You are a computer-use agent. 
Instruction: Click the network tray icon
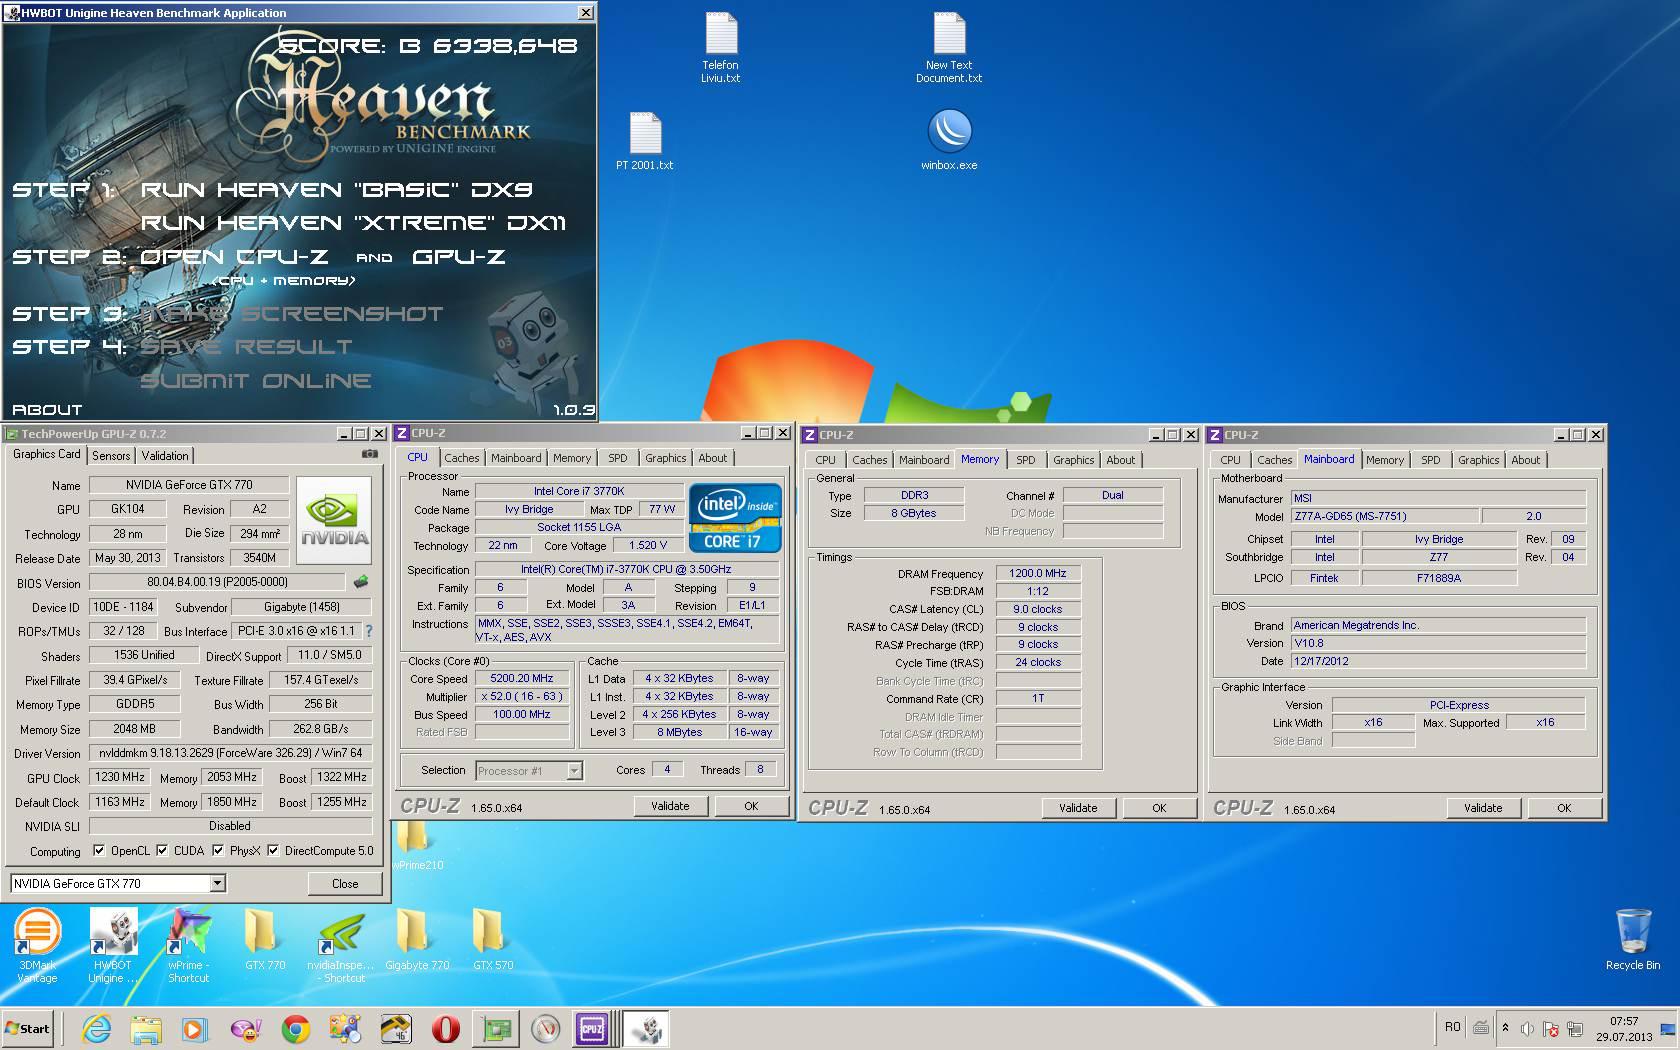click(1575, 1029)
